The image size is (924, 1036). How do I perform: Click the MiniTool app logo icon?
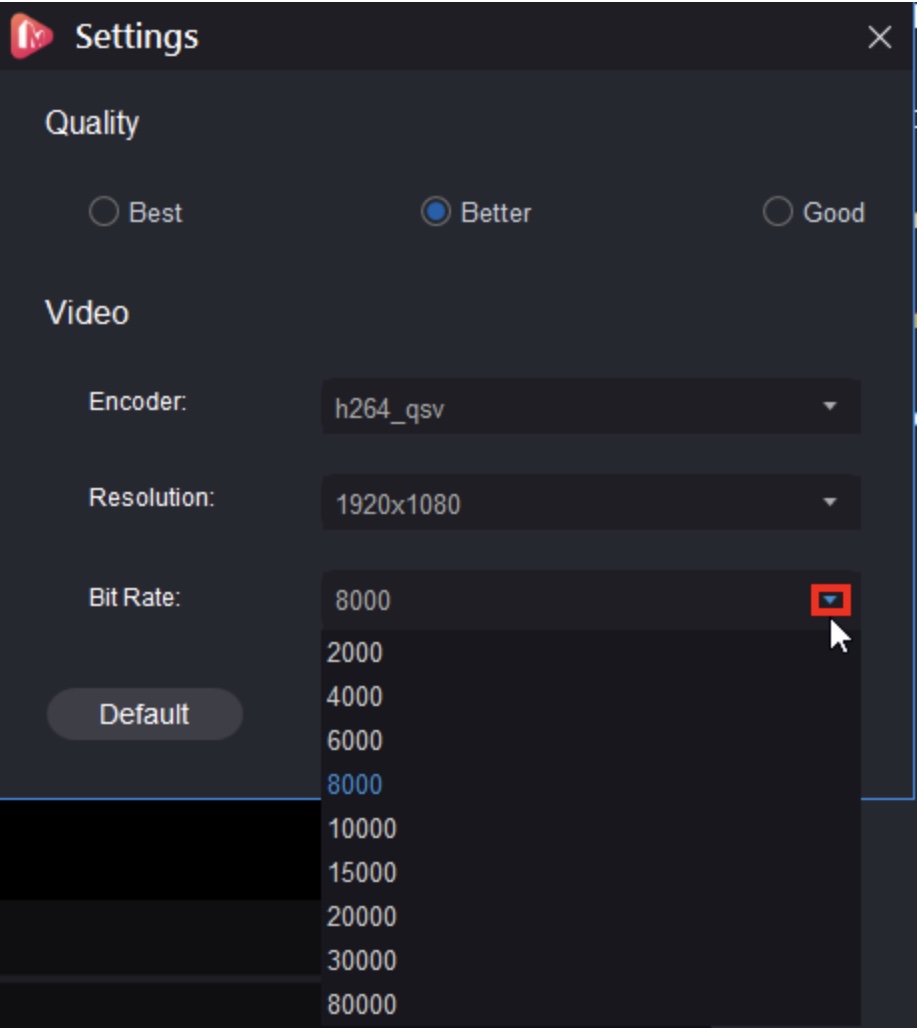click(x=30, y=36)
